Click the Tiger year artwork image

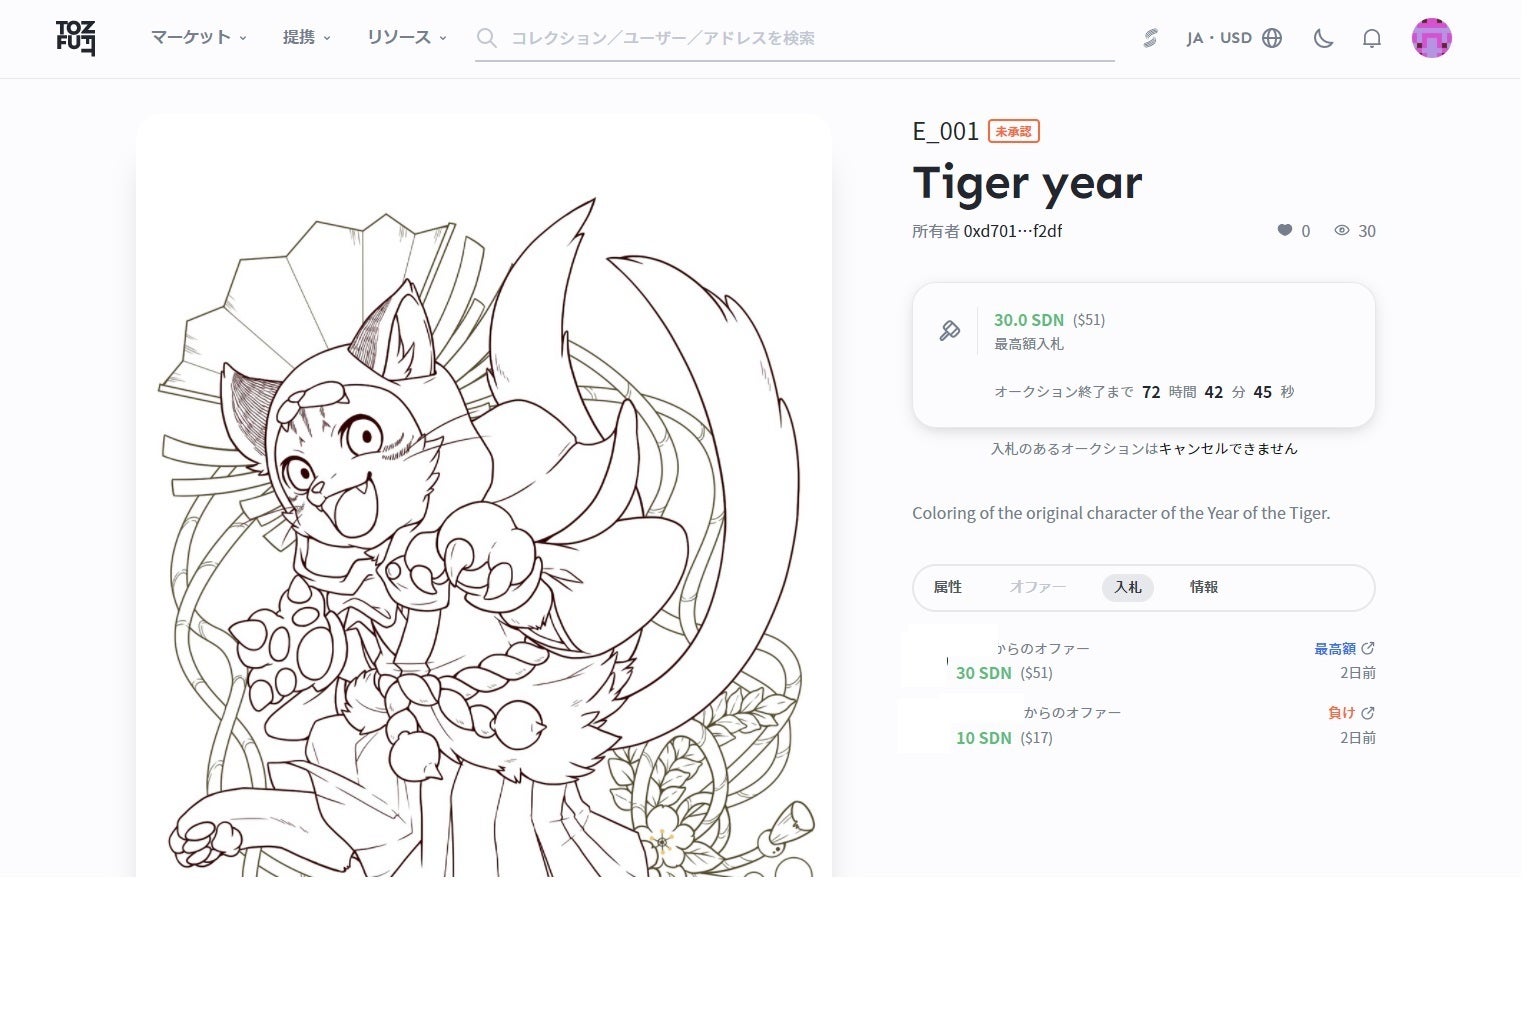tap(484, 500)
